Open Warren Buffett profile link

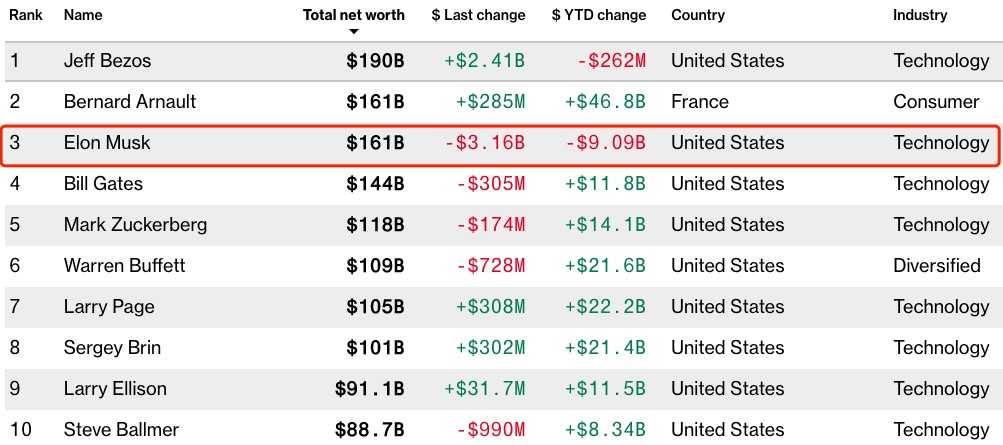pyautogui.click(x=124, y=265)
